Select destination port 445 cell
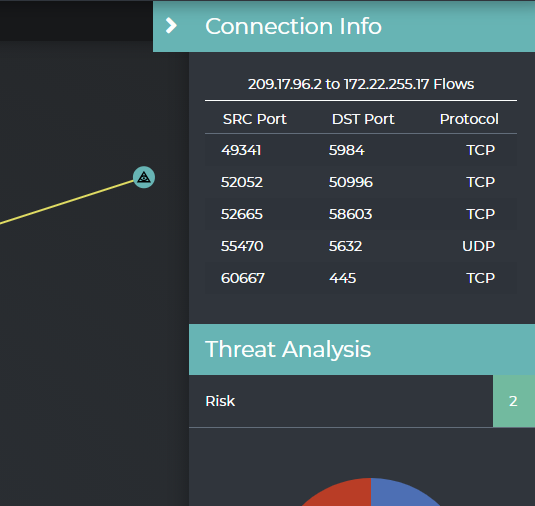The height and width of the screenshot is (506, 535). 343,278
